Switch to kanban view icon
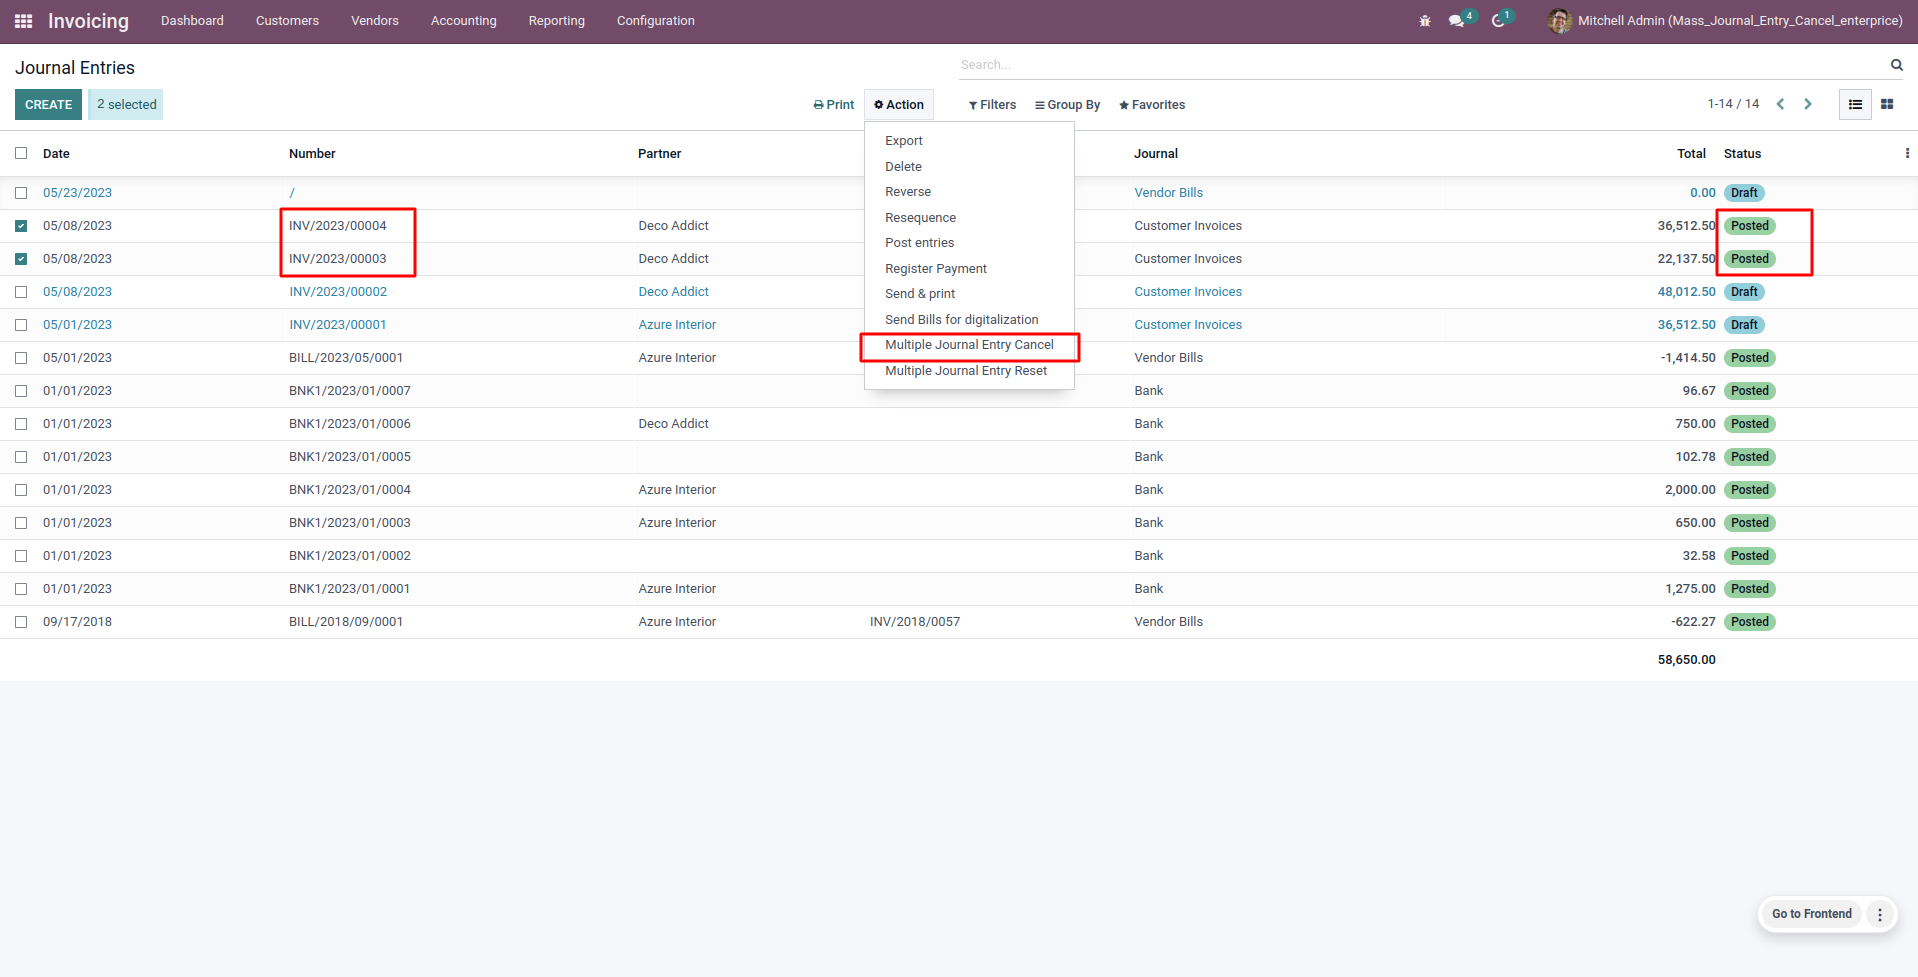The image size is (1918, 977). click(1887, 104)
